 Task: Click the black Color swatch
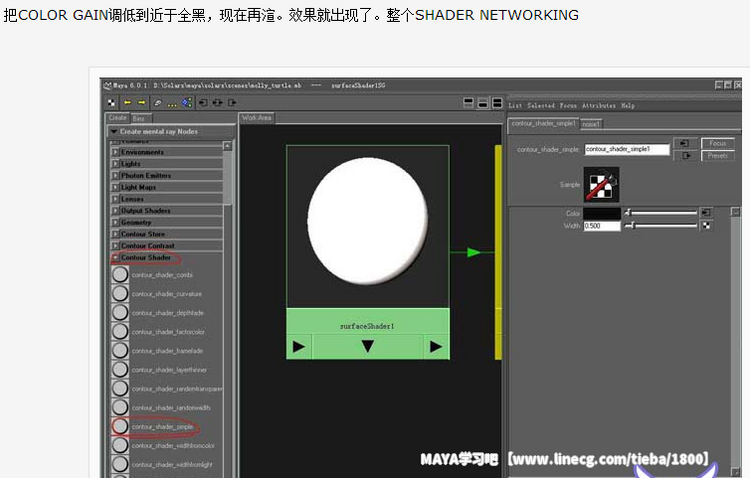click(602, 213)
